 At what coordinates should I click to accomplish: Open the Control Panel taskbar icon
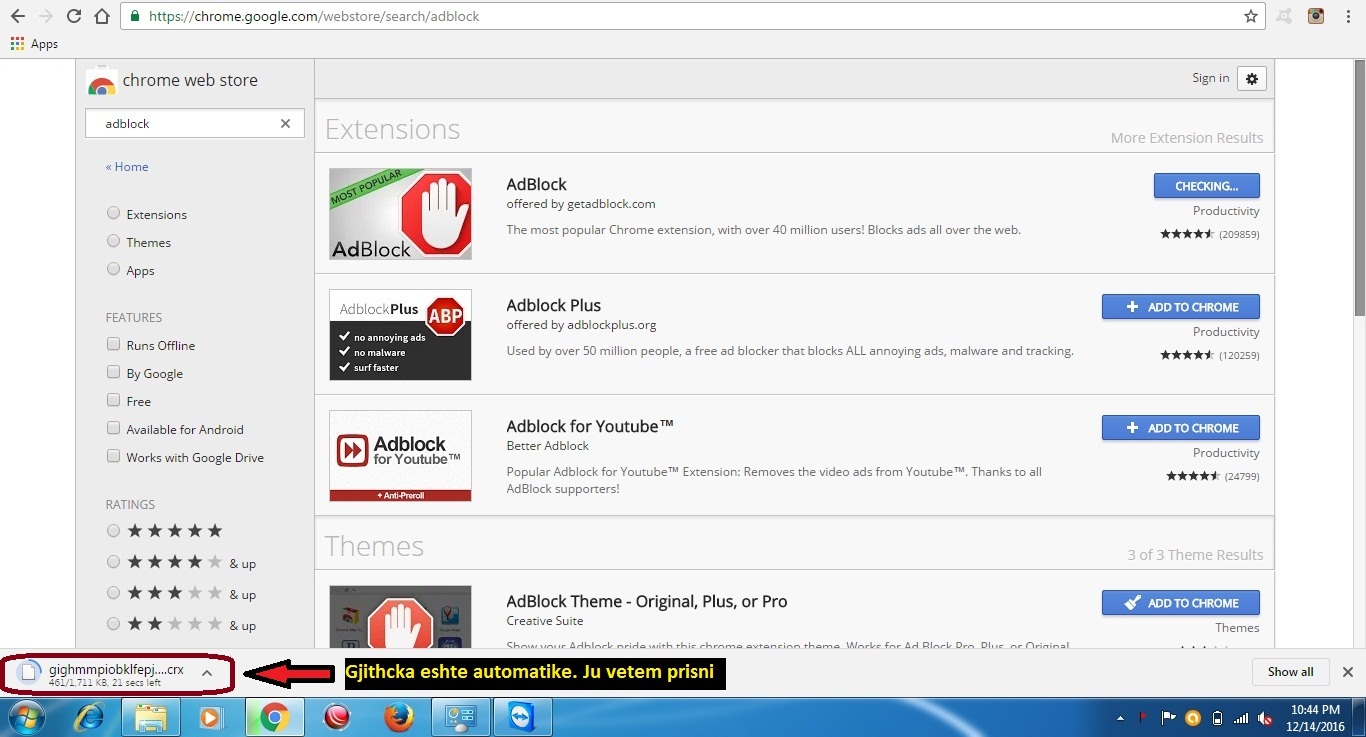coord(459,718)
